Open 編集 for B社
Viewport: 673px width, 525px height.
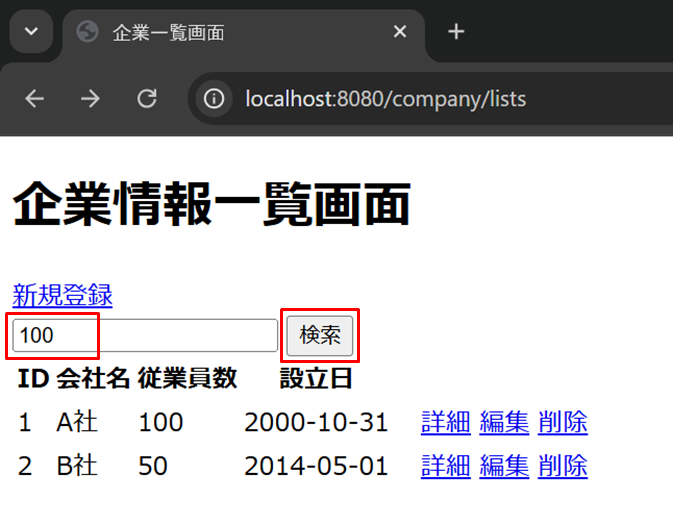[504, 466]
